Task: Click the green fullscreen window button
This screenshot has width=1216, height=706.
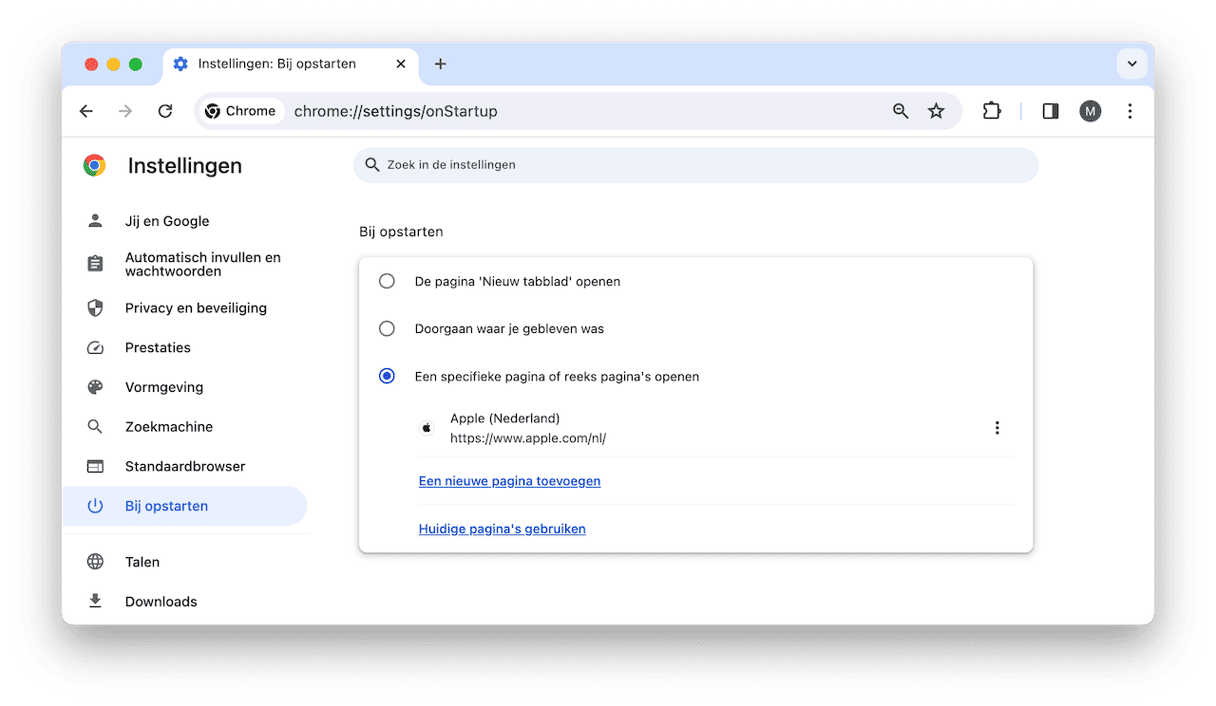Action: pos(135,64)
